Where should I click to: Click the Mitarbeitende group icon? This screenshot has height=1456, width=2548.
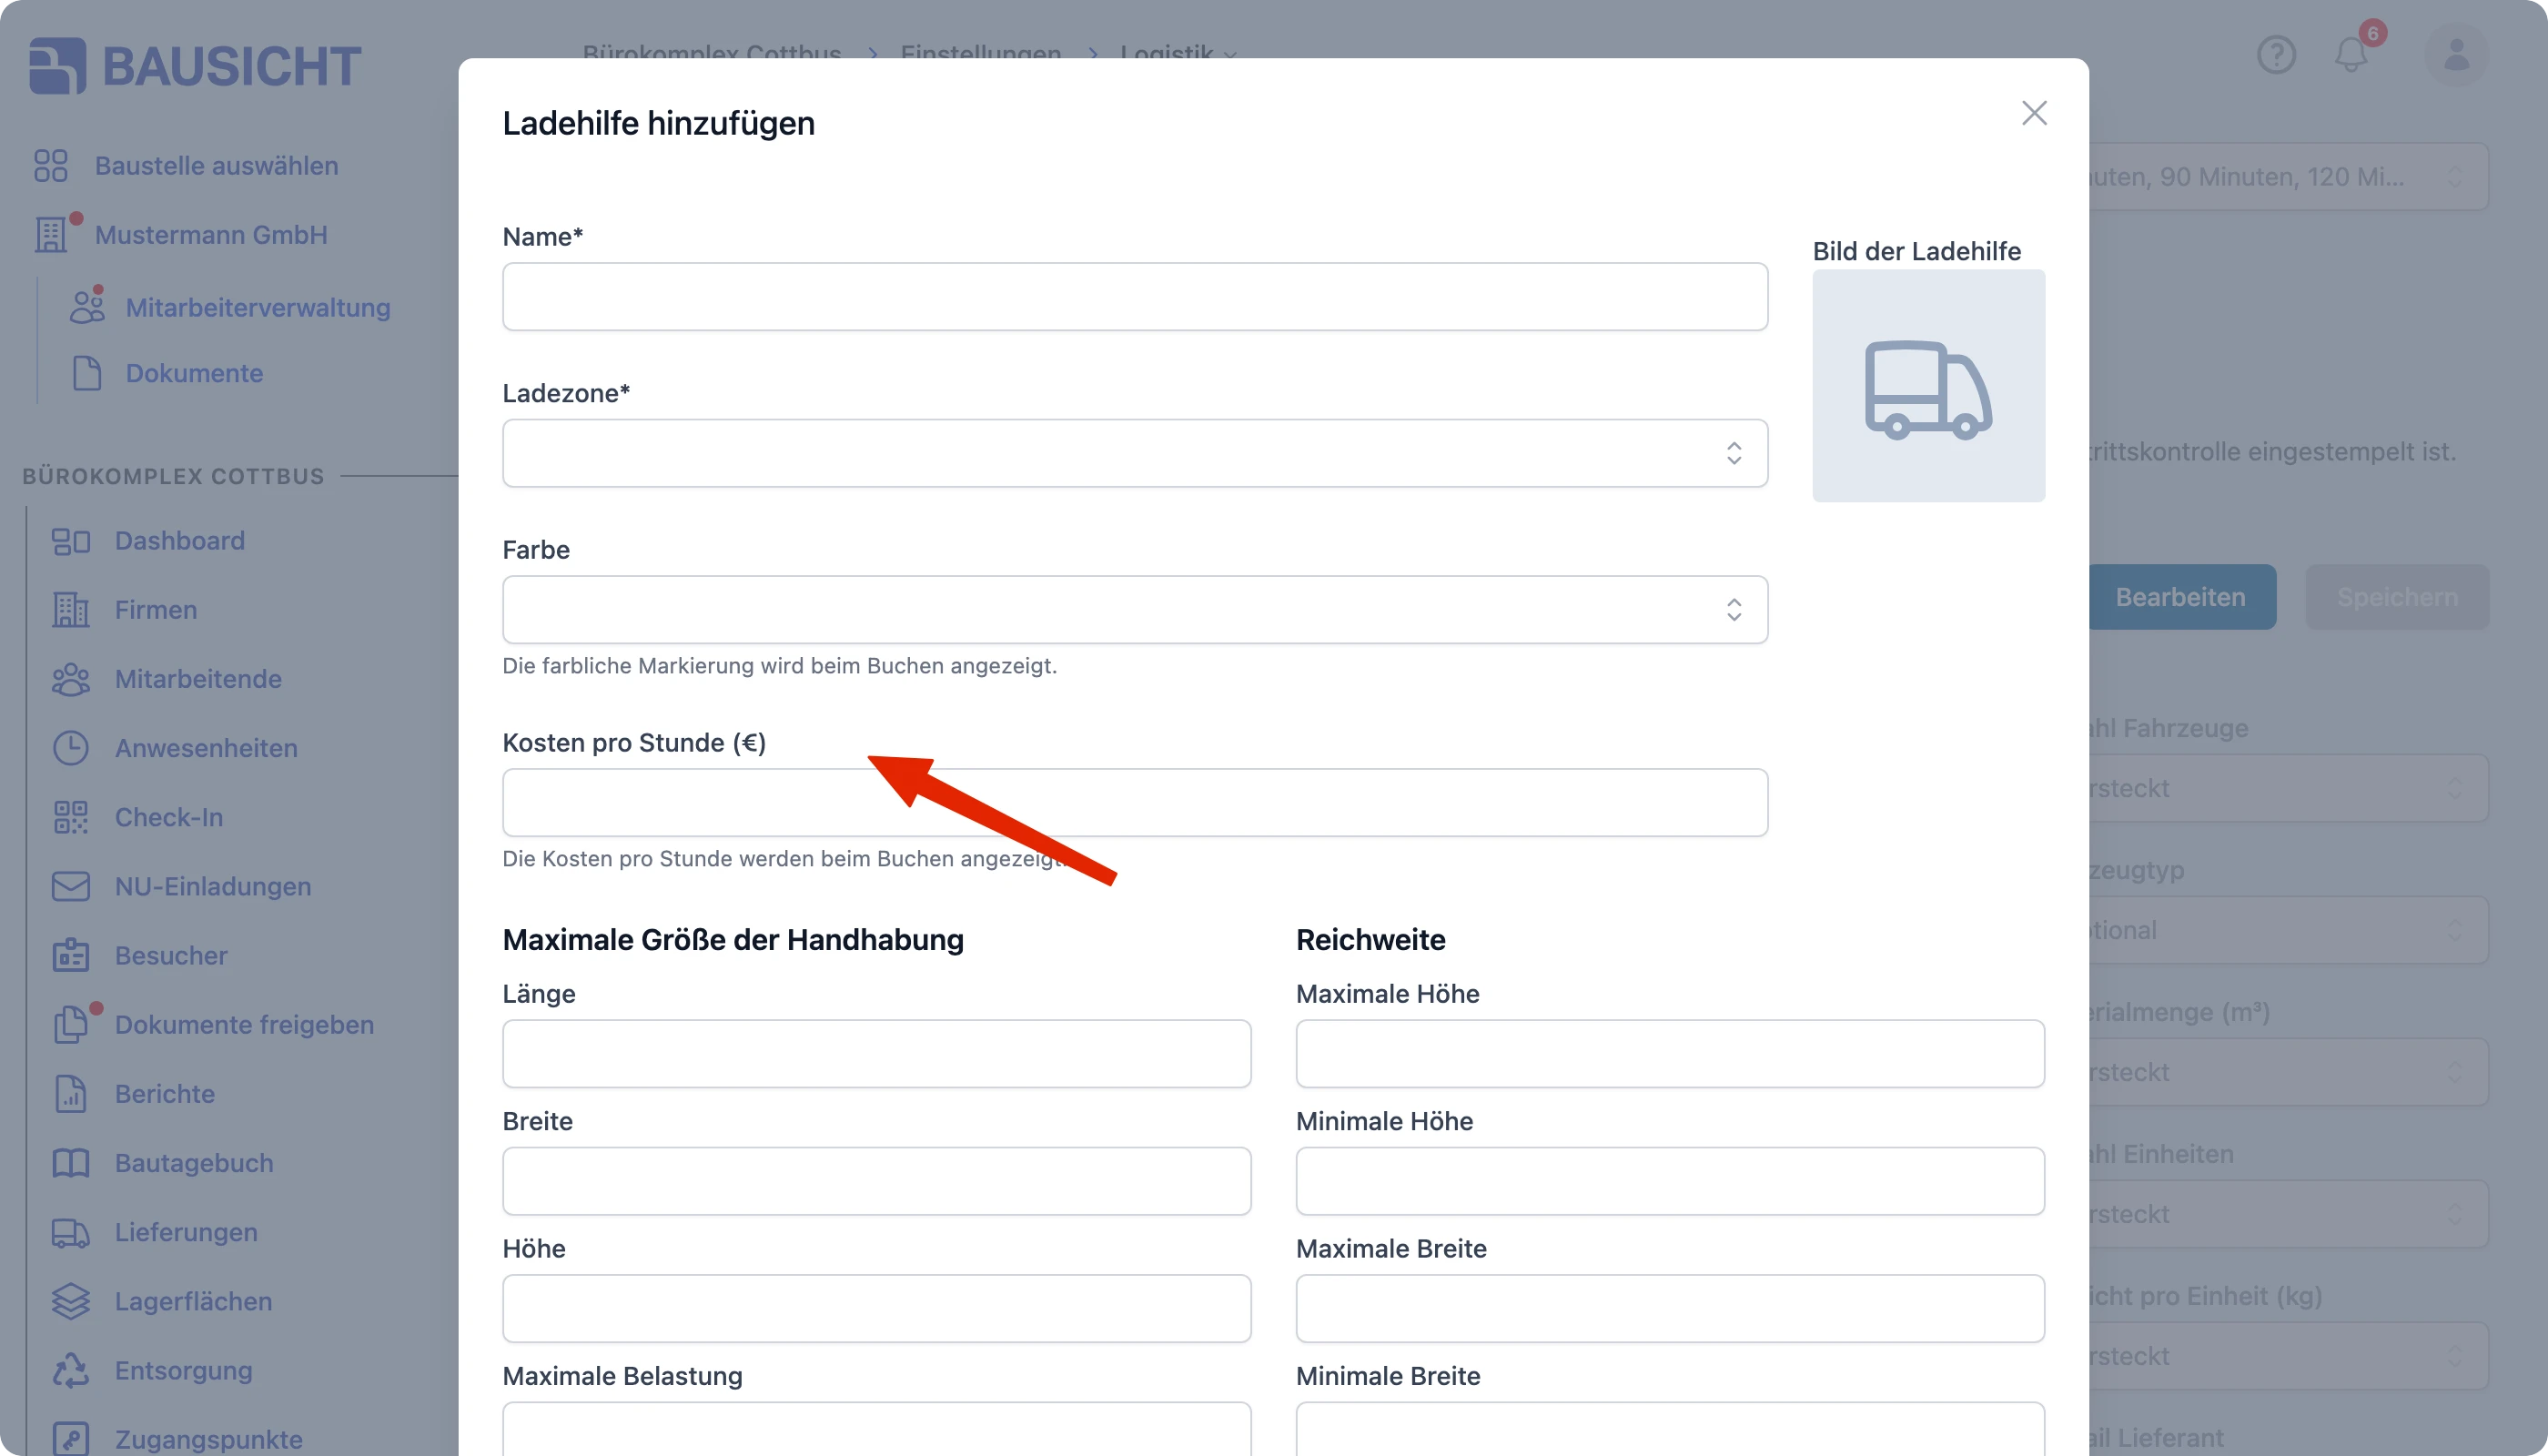point(71,679)
